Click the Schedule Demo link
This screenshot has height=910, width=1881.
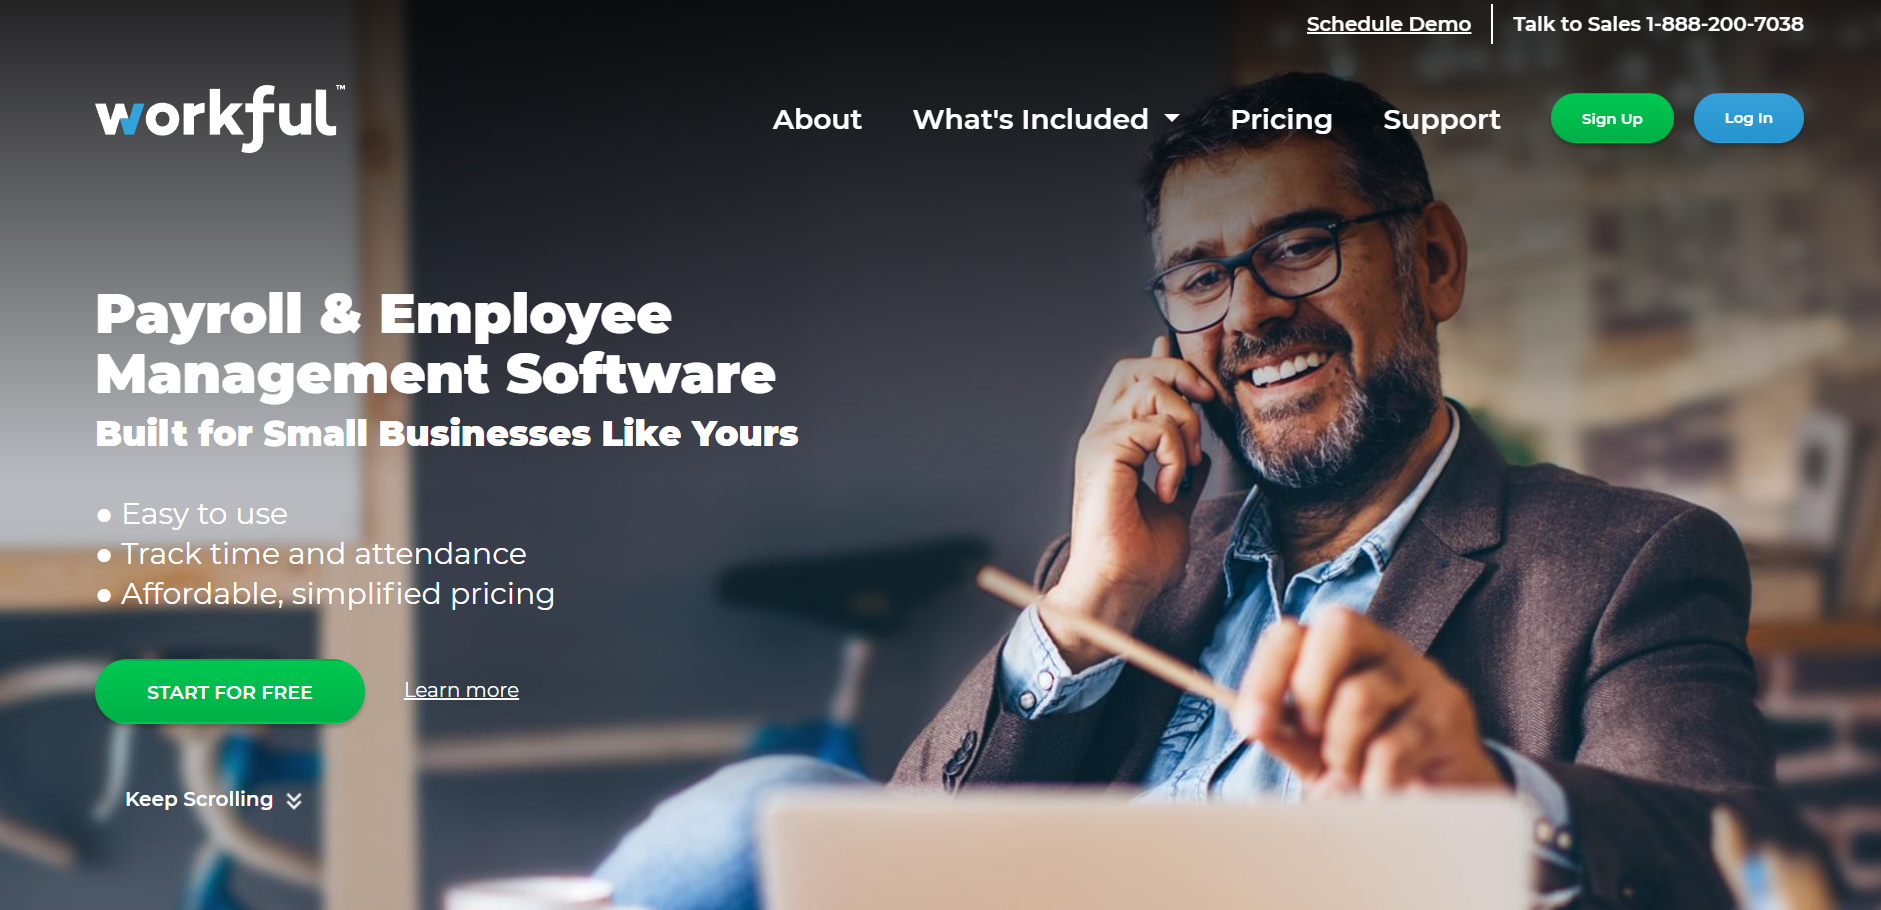click(1388, 24)
